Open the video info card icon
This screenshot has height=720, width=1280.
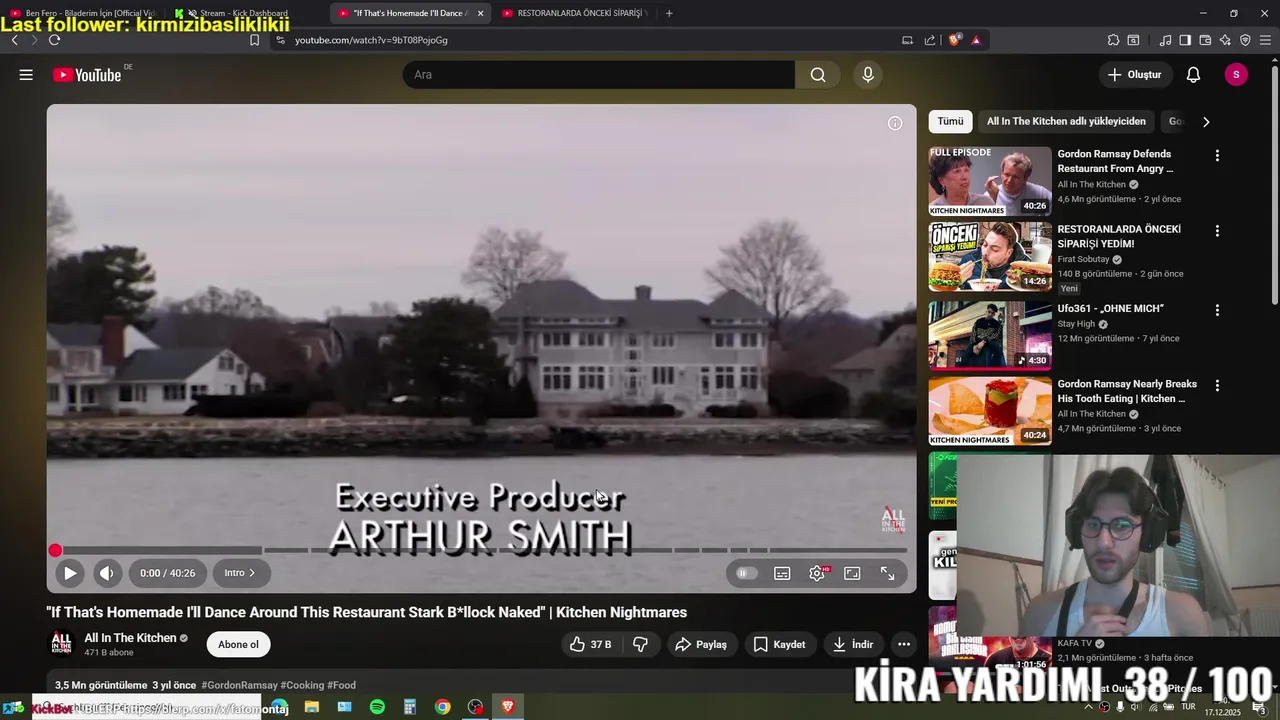coord(895,123)
